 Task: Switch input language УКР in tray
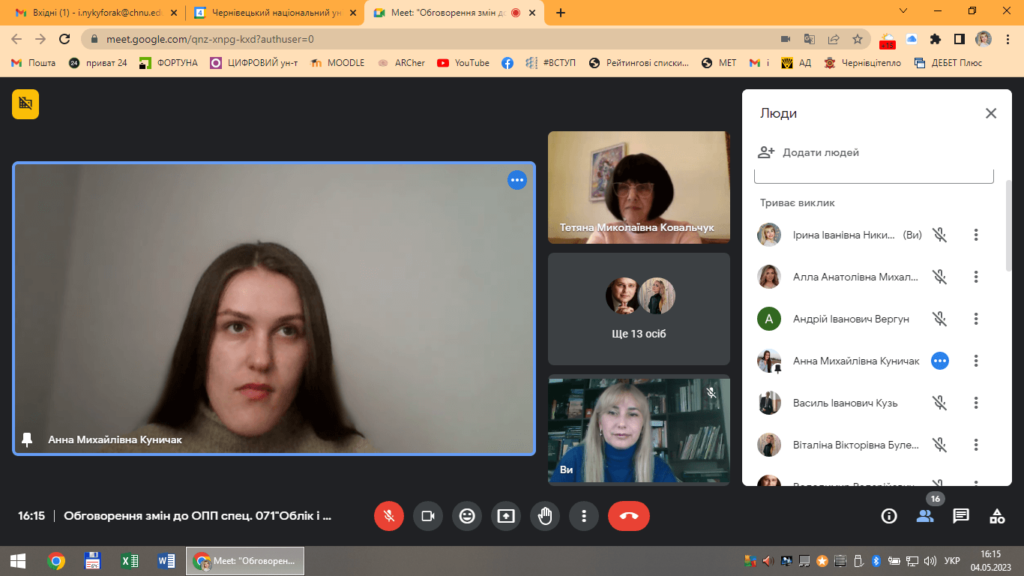click(952, 561)
